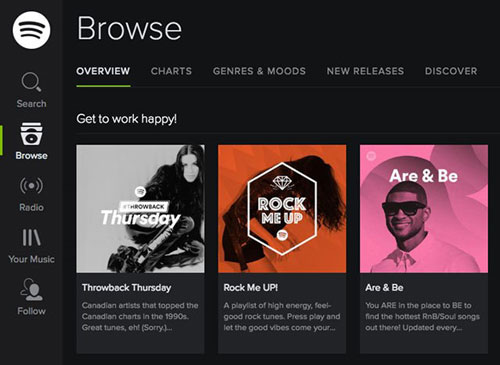The width and height of the screenshot is (500, 365).
Task: Open the Rock Me Up playlist cover
Action: (282, 209)
